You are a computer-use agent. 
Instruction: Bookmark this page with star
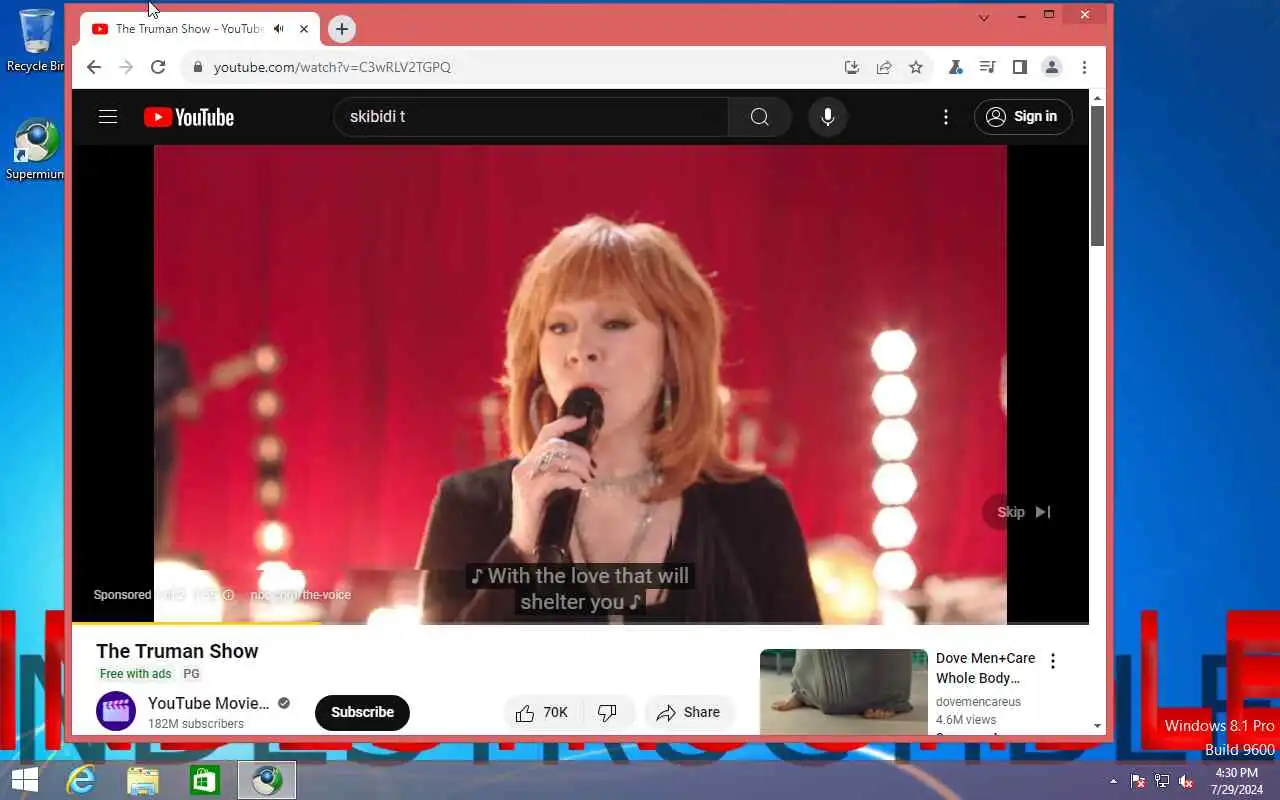tap(916, 67)
